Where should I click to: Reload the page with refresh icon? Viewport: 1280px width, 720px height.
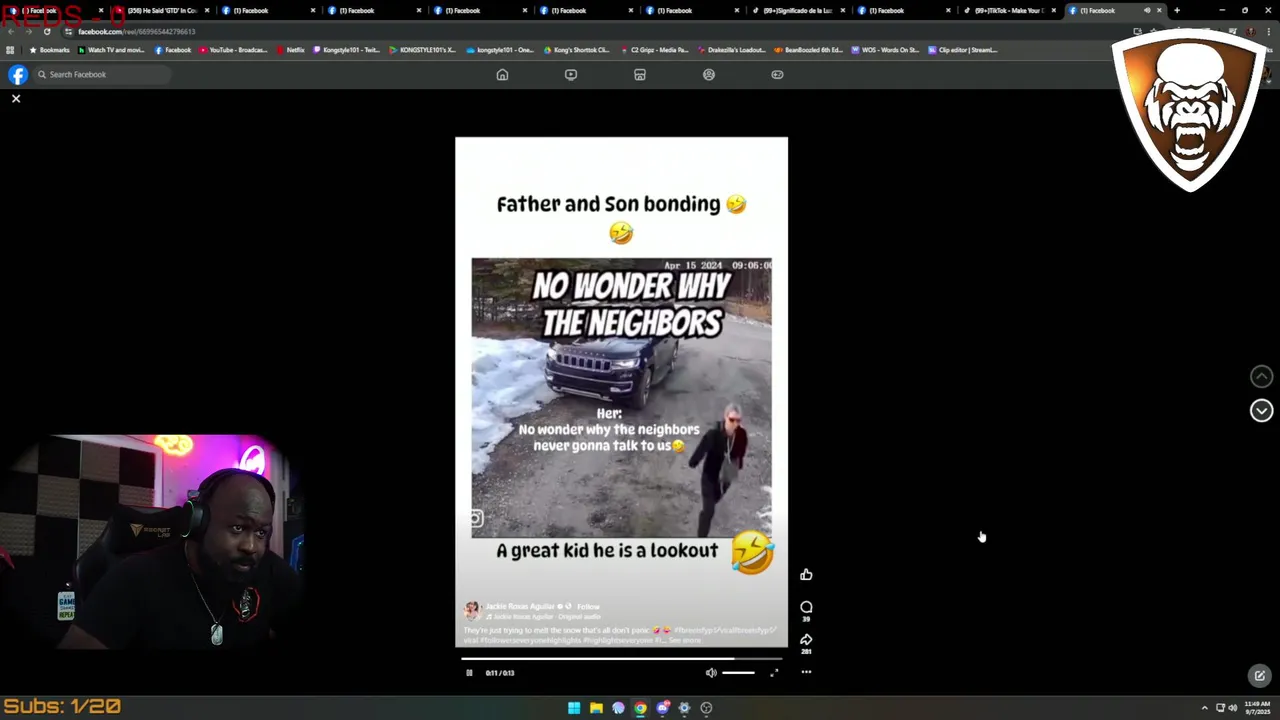pos(46,32)
